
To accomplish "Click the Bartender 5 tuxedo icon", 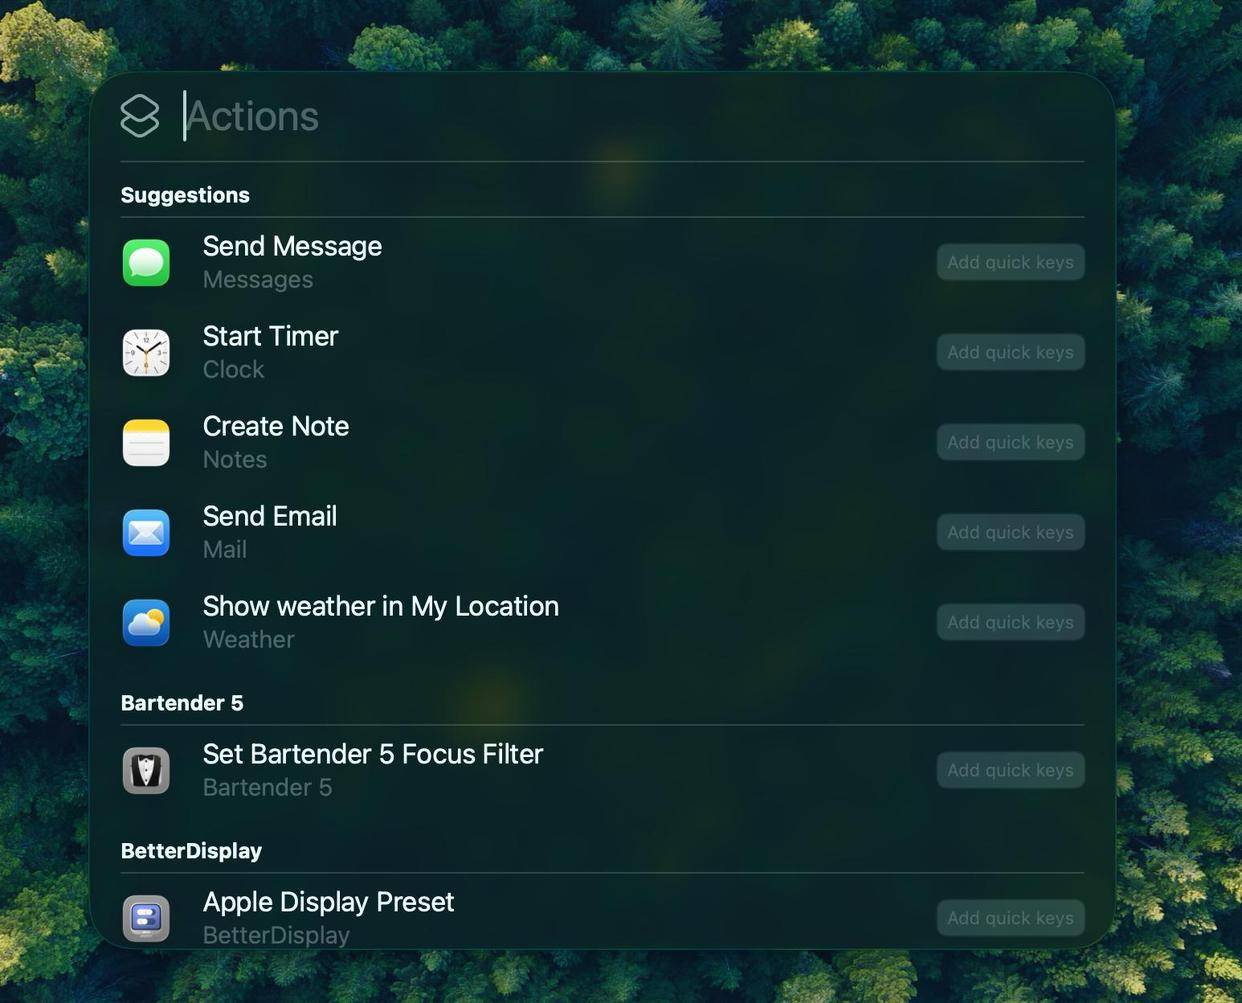I will [146, 770].
